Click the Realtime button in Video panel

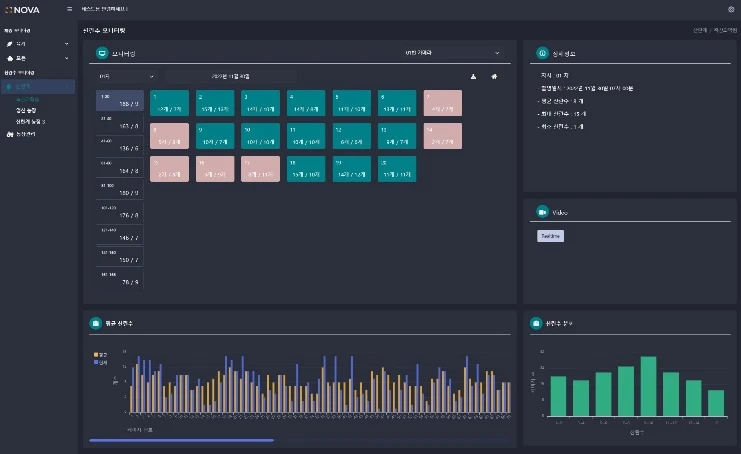550,236
